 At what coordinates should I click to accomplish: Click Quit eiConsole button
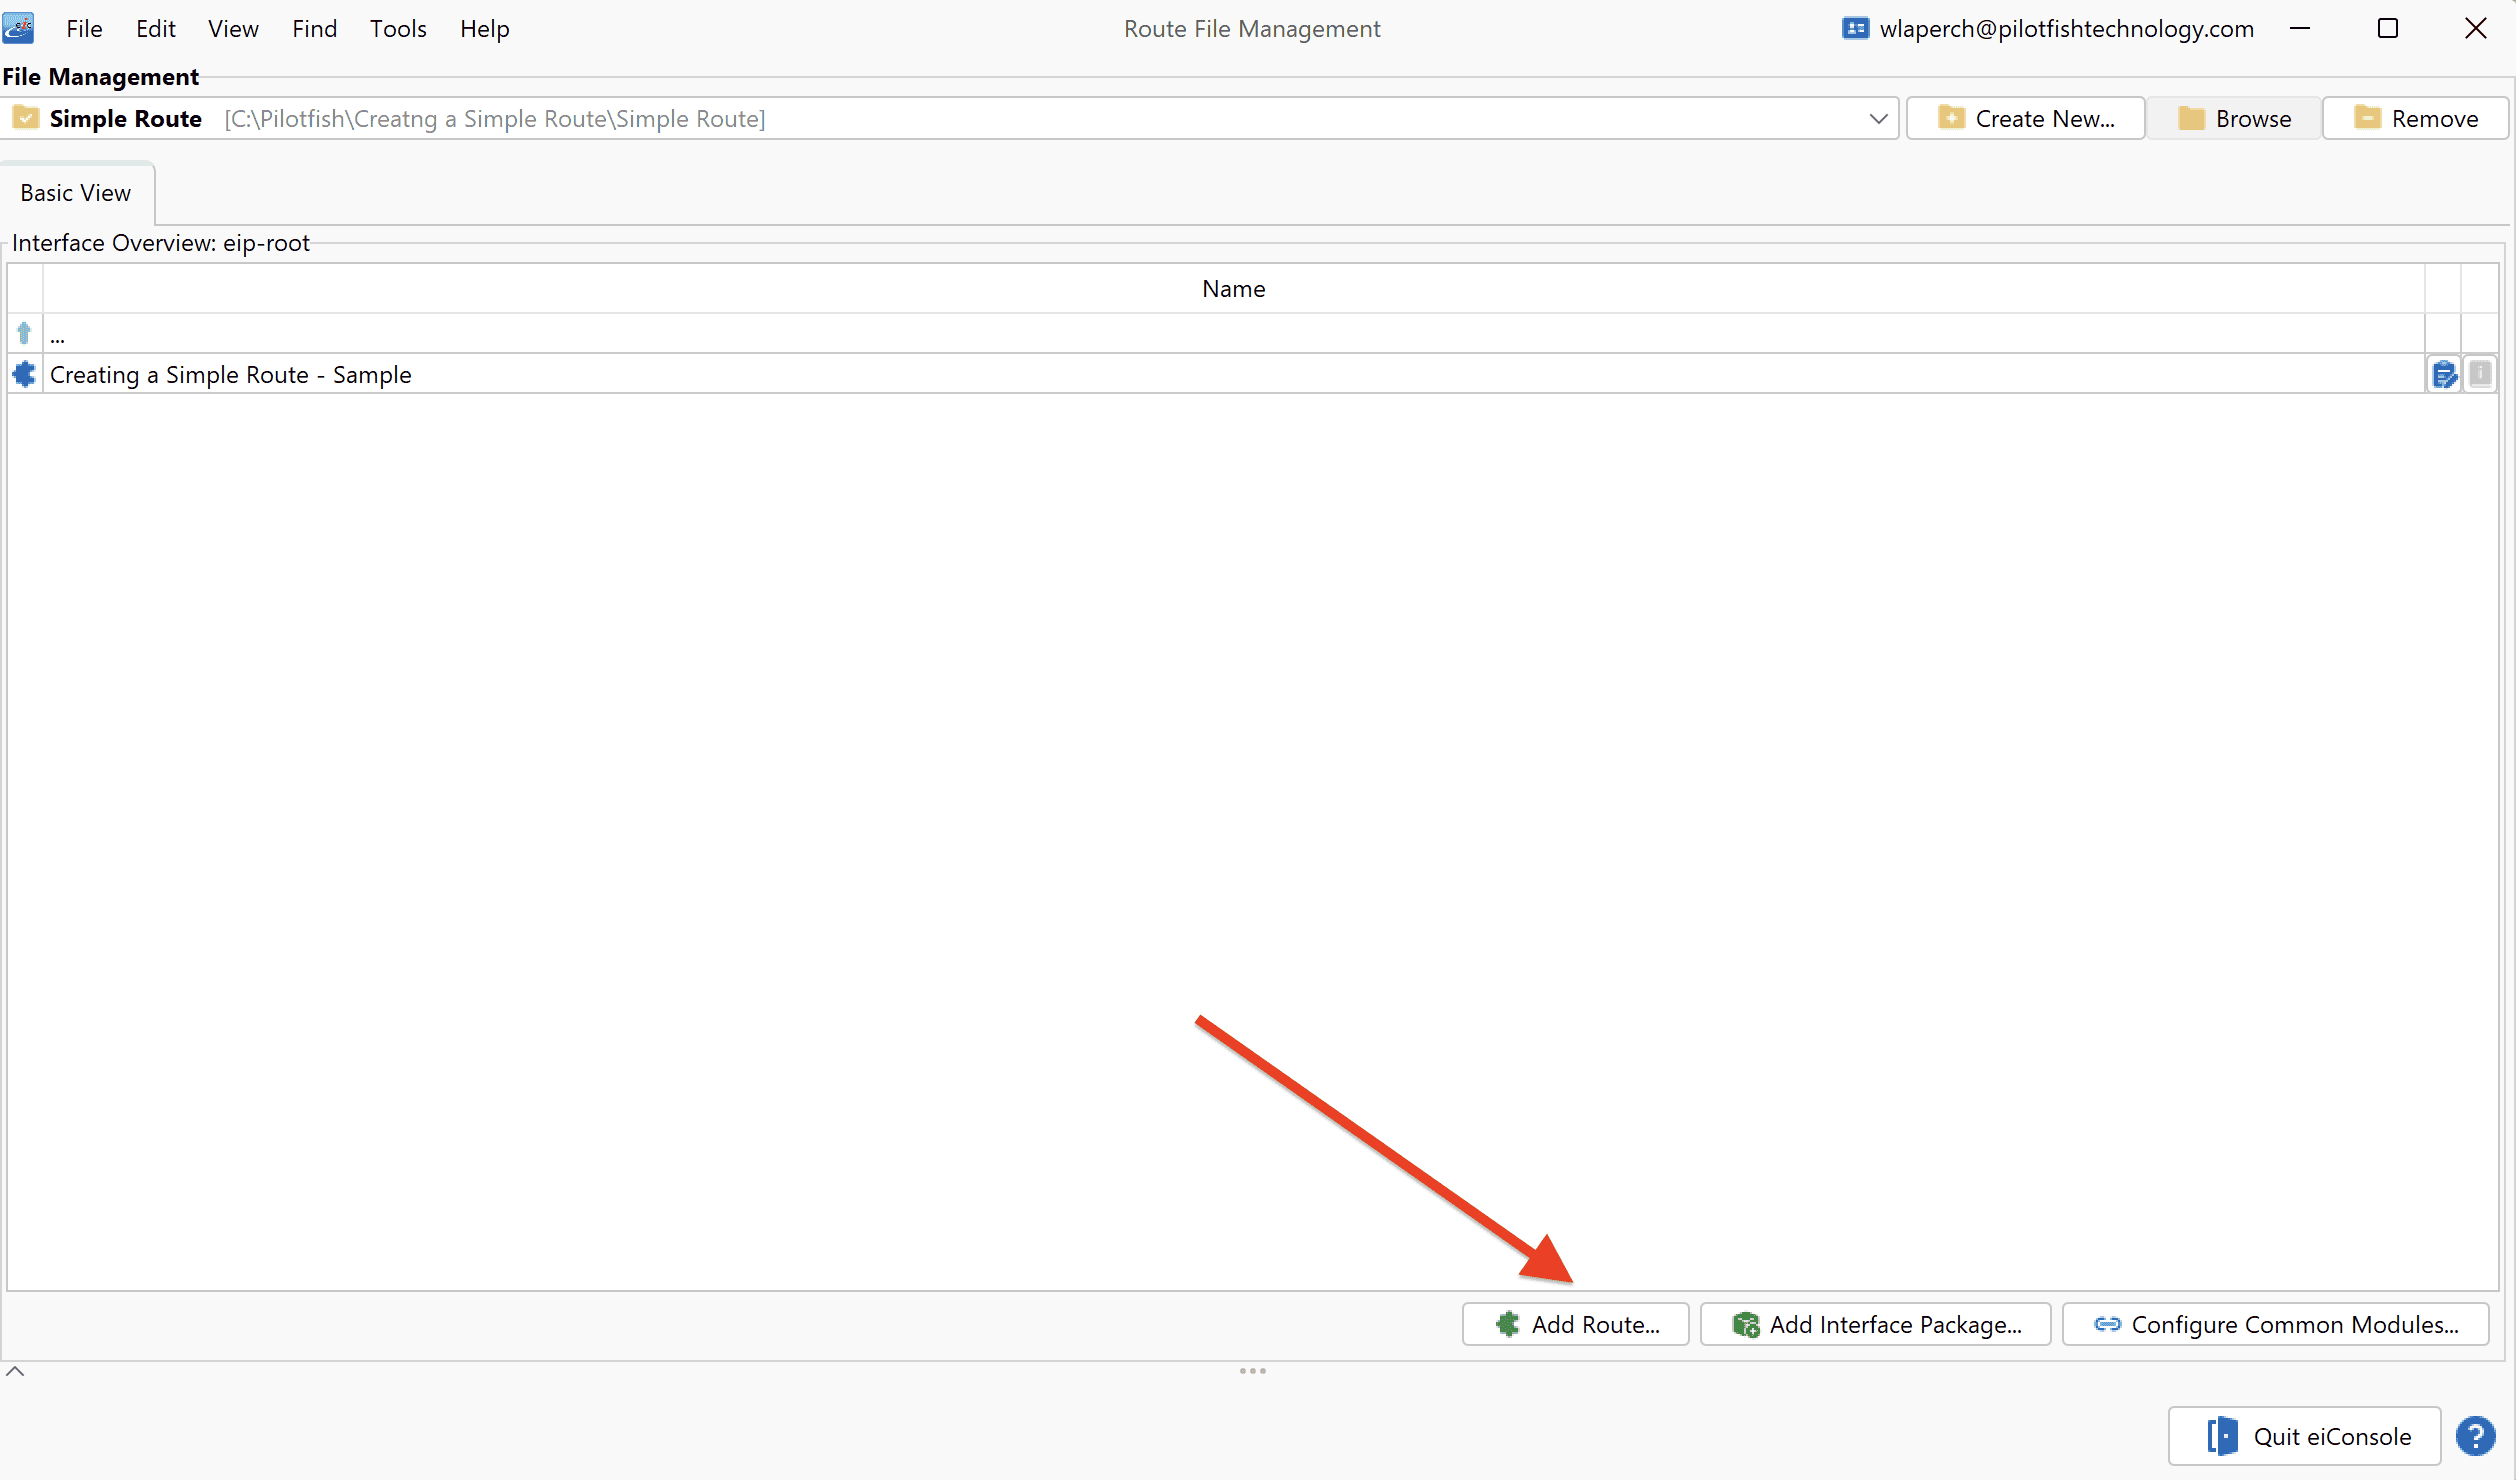pyautogui.click(x=2305, y=1436)
